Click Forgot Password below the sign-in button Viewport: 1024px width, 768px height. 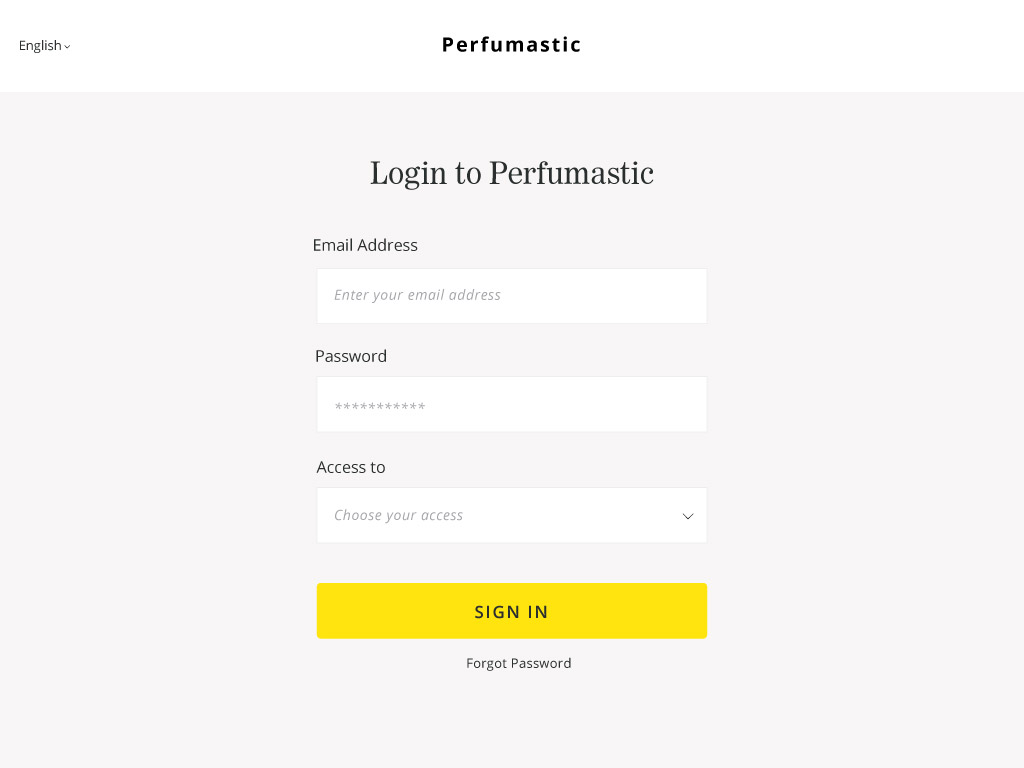coord(518,663)
